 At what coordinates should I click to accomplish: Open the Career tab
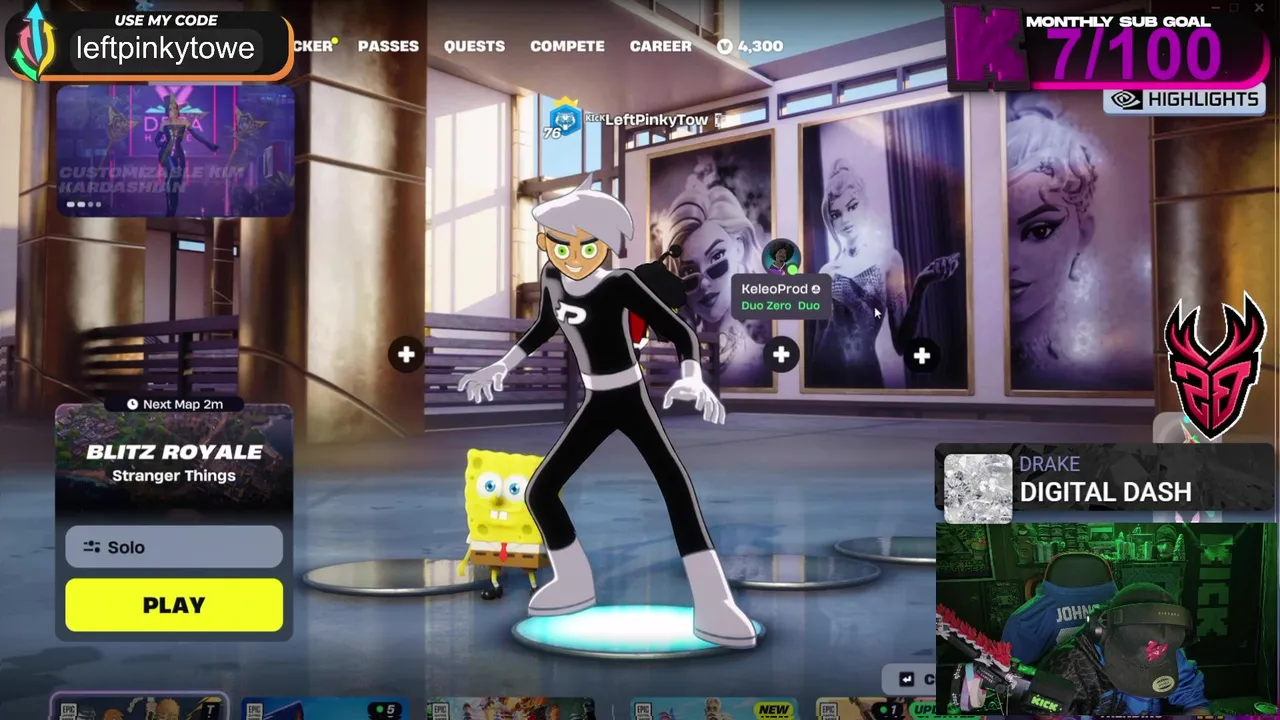tap(660, 46)
